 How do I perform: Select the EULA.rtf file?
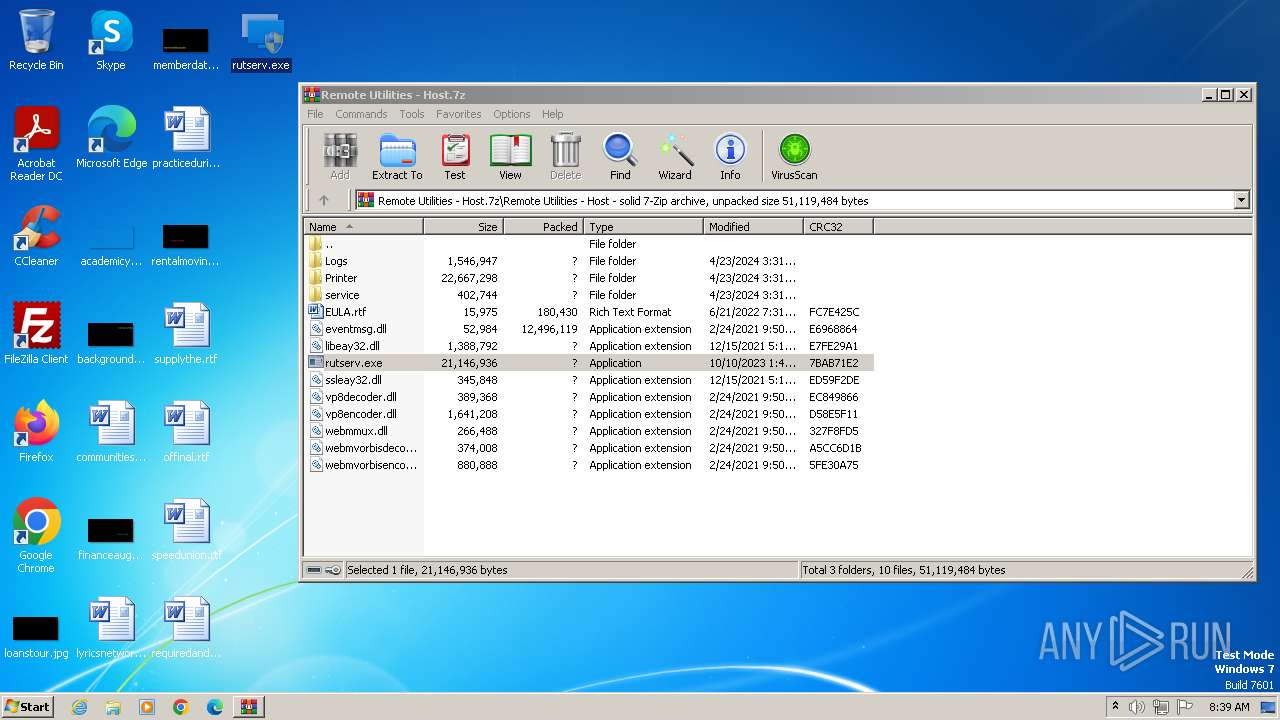[x=589, y=312]
